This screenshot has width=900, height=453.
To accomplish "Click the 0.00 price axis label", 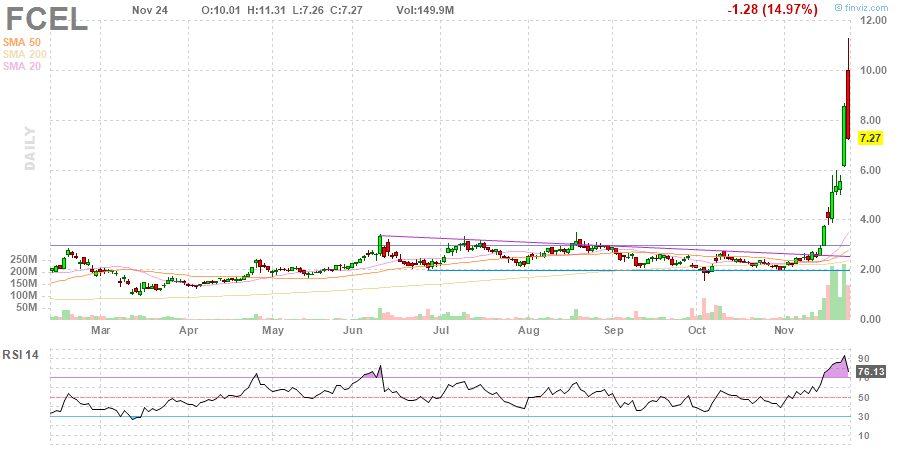I will (871, 319).
